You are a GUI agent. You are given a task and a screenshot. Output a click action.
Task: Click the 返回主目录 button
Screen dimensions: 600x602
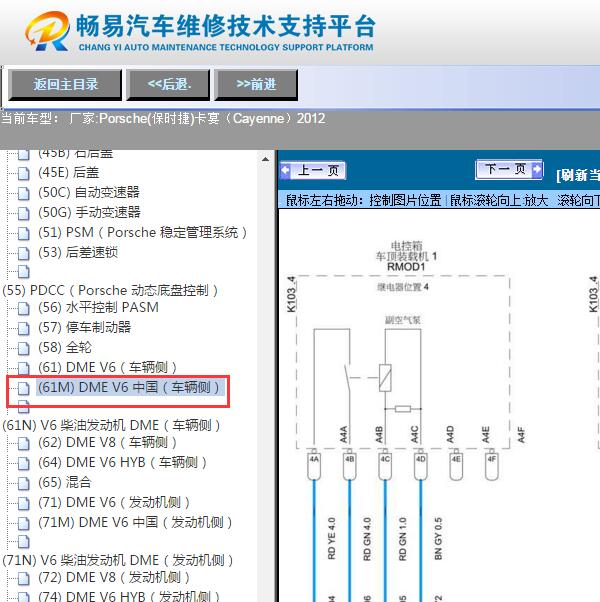[x=65, y=84]
